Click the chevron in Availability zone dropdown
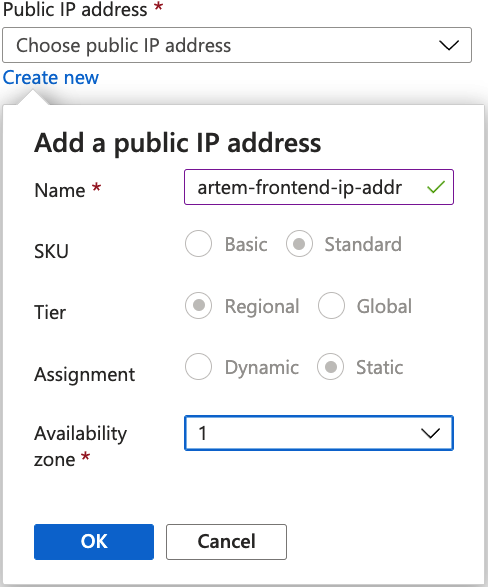This screenshot has height=587, width=488. pos(430,434)
